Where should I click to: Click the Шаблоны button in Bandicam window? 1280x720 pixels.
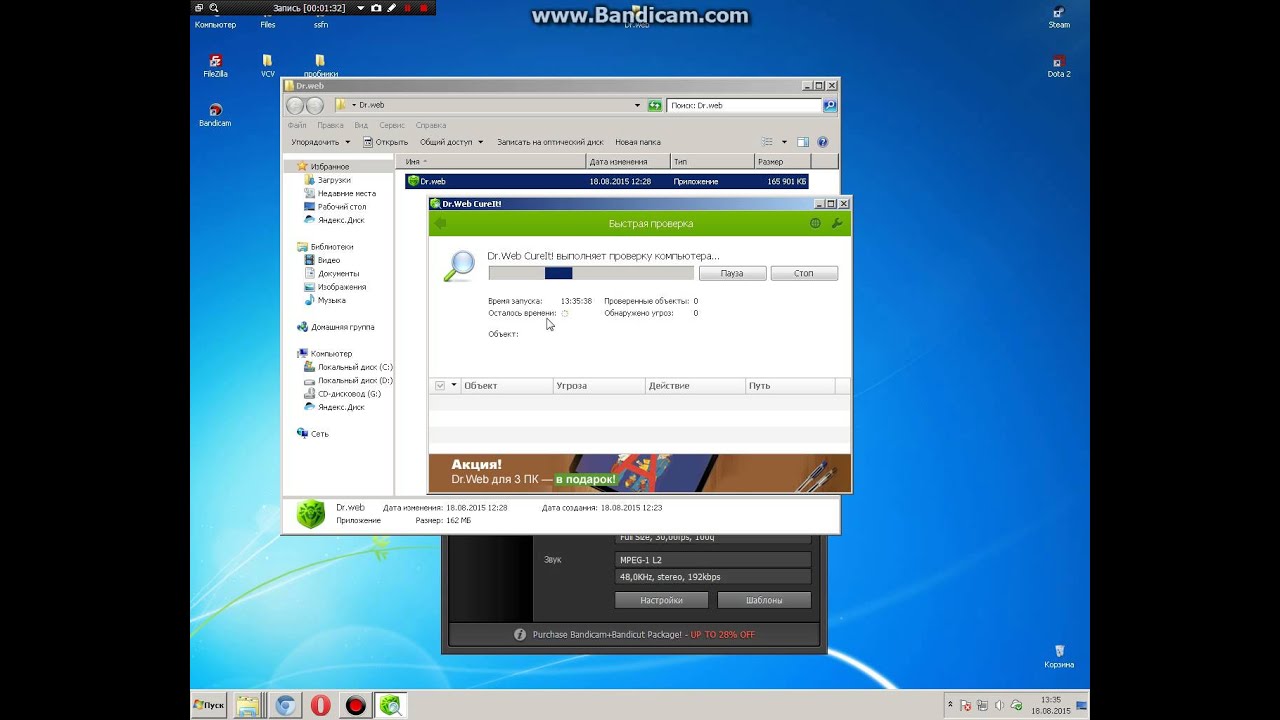pyautogui.click(x=764, y=600)
